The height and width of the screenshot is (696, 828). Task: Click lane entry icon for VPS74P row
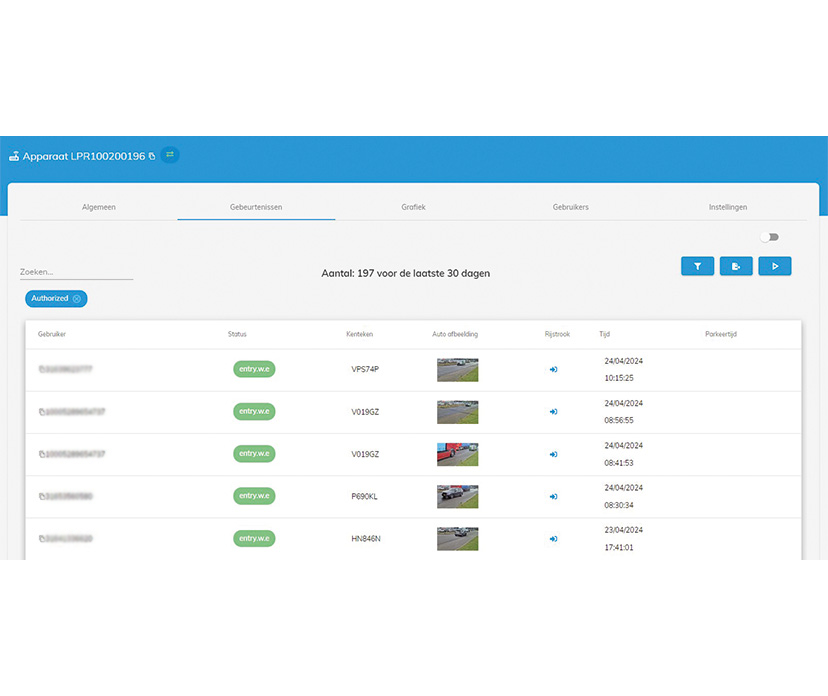553,370
